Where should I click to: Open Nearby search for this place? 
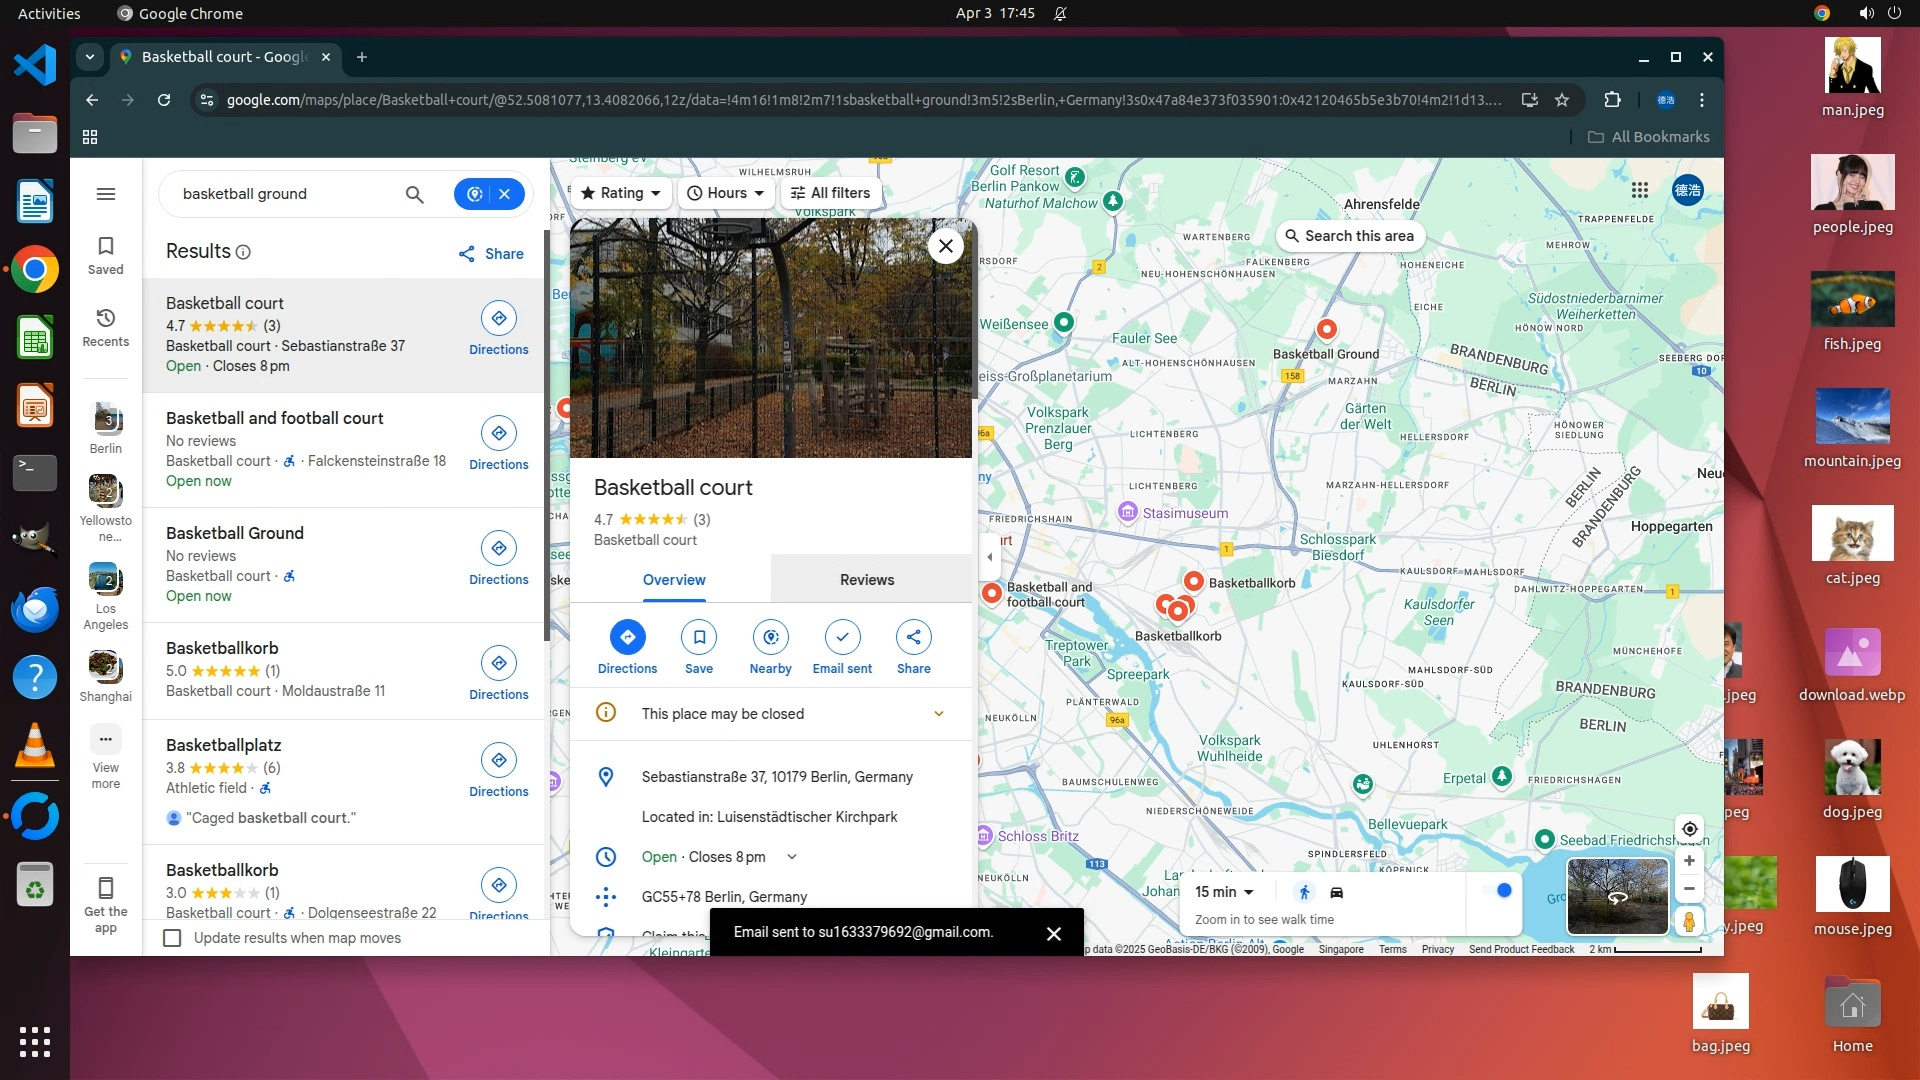(x=770, y=637)
